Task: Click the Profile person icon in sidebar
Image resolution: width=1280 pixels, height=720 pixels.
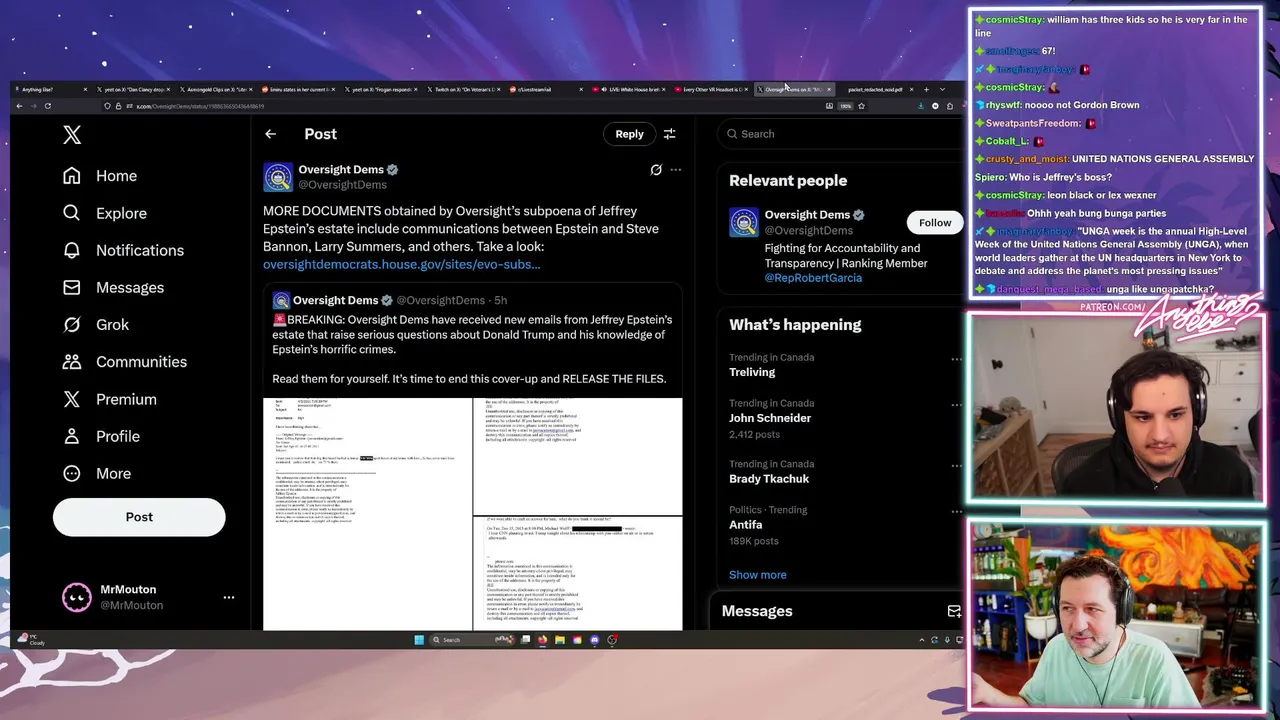Action: (x=72, y=436)
